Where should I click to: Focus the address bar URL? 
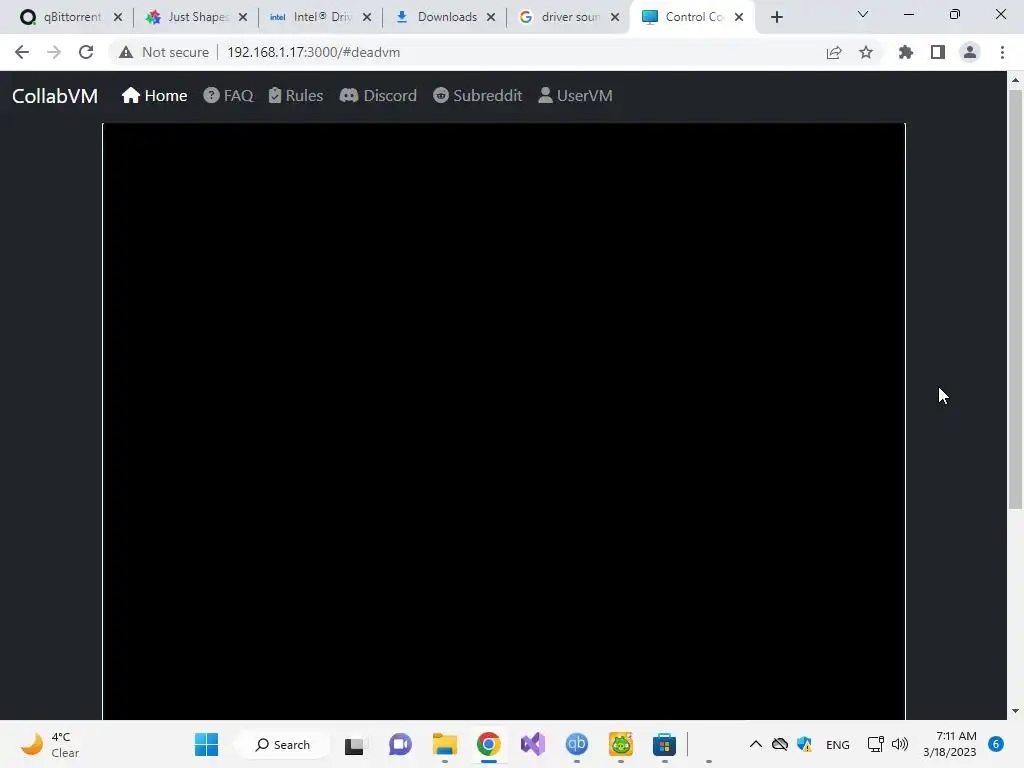[313, 52]
